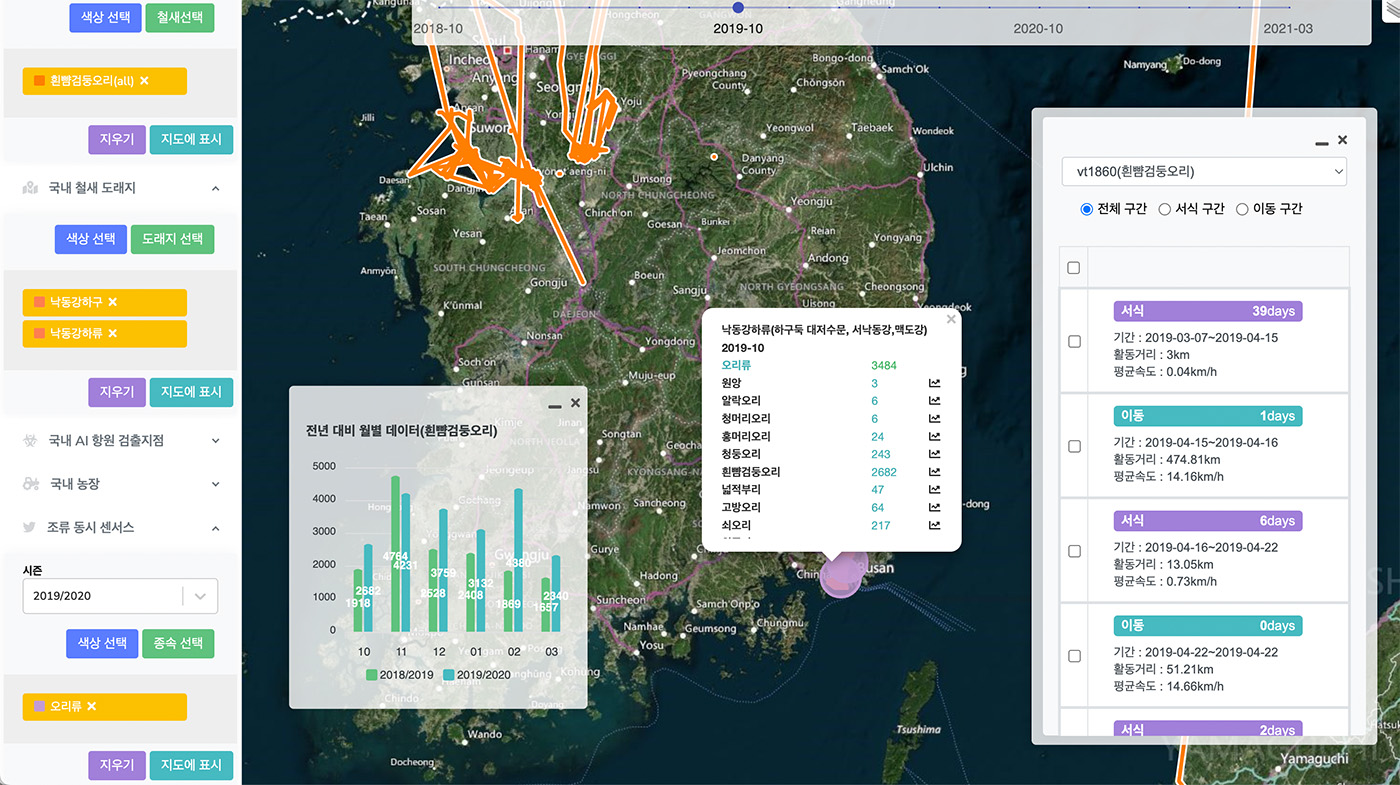Image resolution: width=1400 pixels, height=785 pixels.
Task: Open trend chart icon for 쇠오리 row
Action: click(934, 525)
